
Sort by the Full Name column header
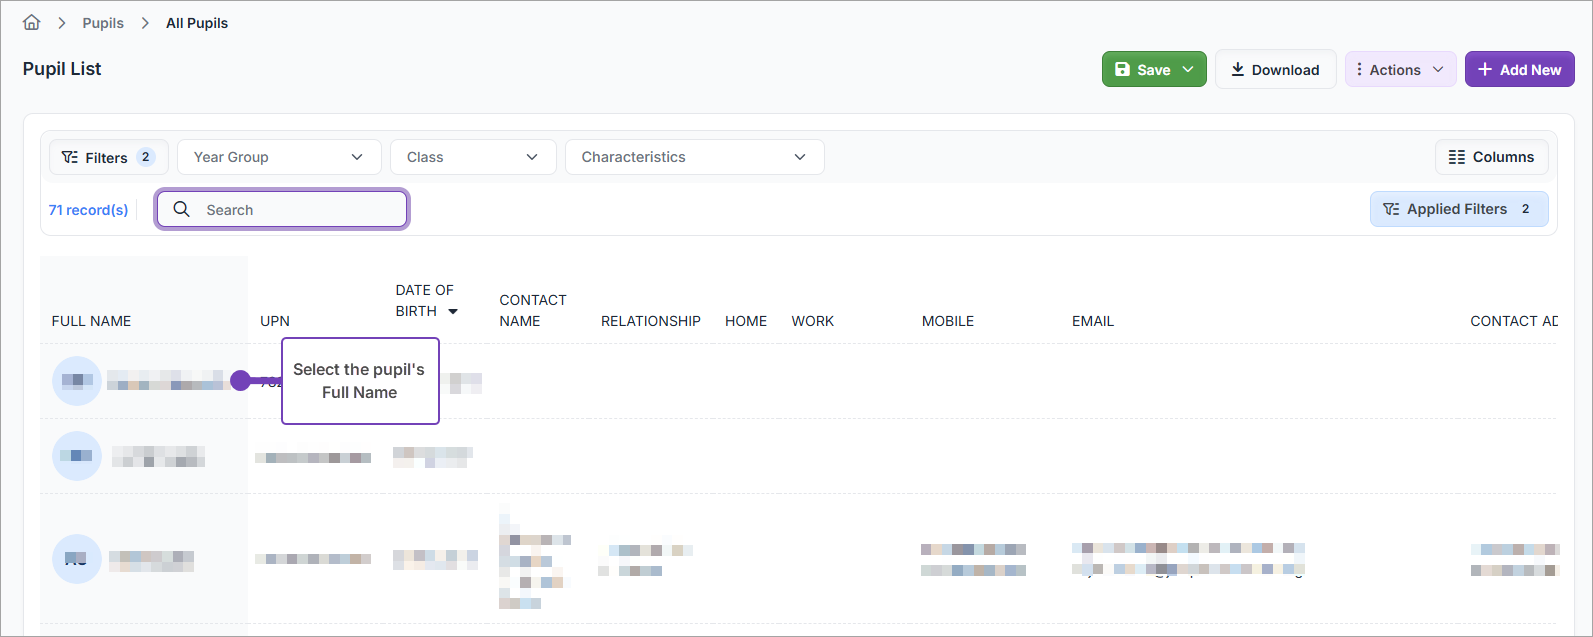point(92,321)
